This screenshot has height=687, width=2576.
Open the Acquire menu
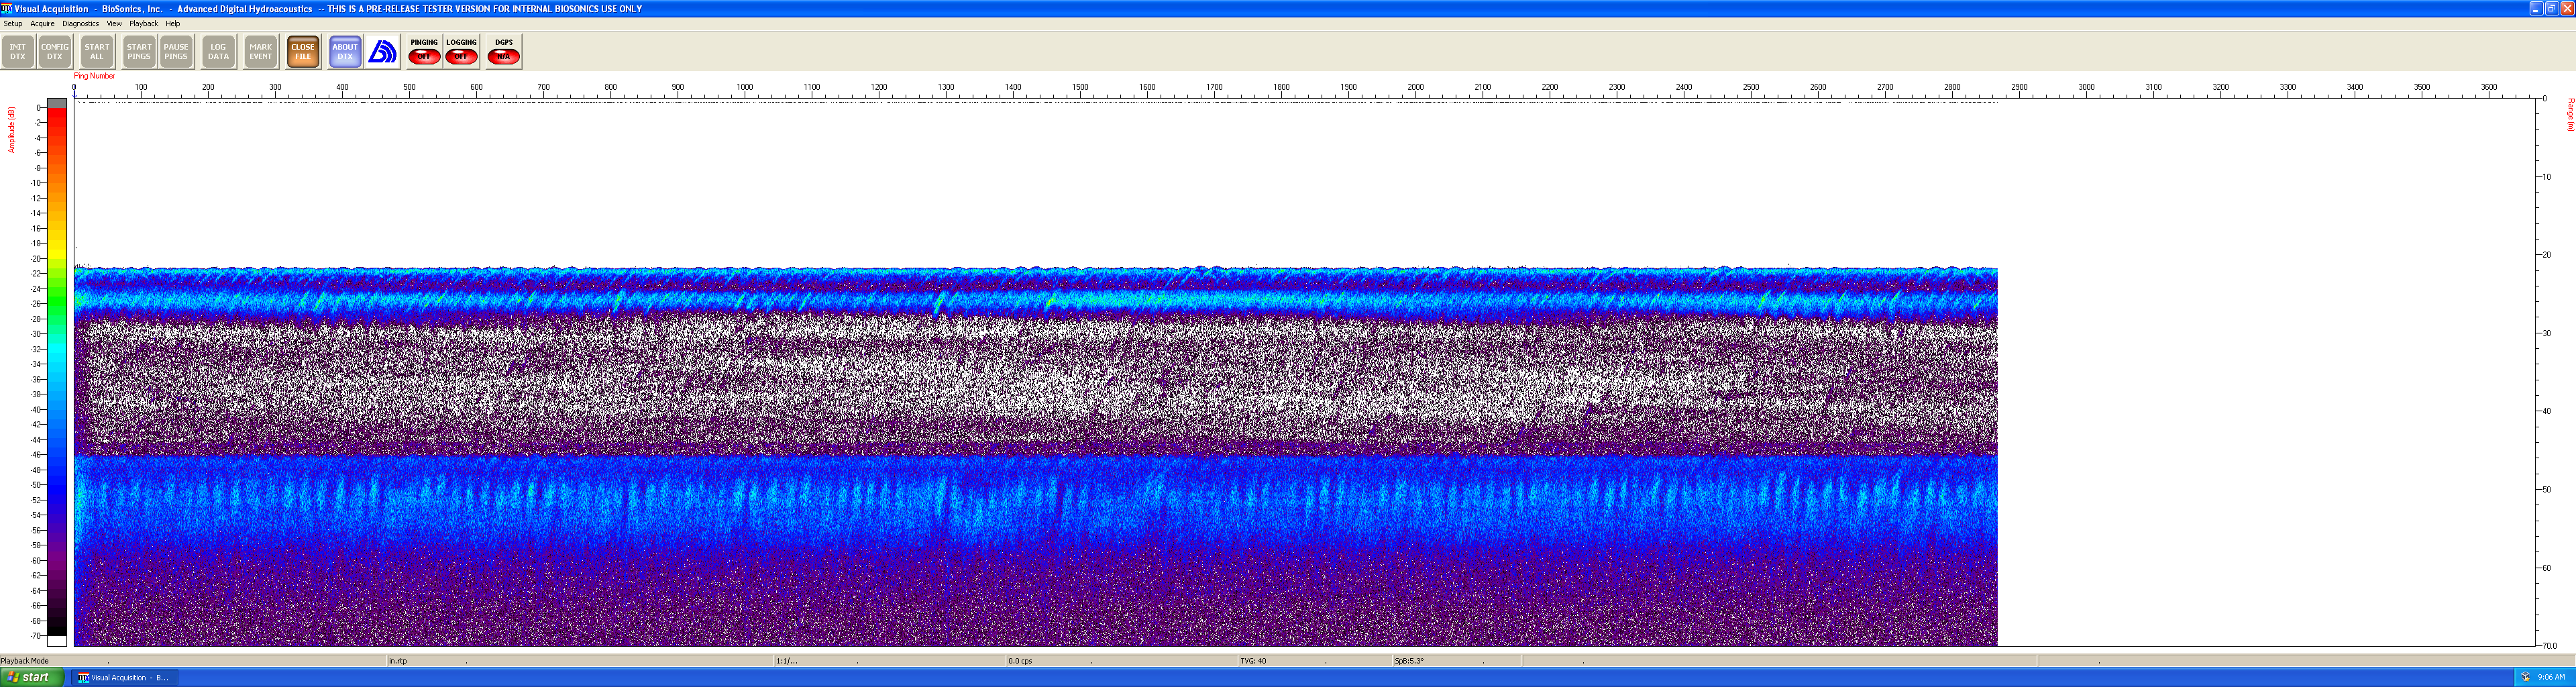click(42, 24)
